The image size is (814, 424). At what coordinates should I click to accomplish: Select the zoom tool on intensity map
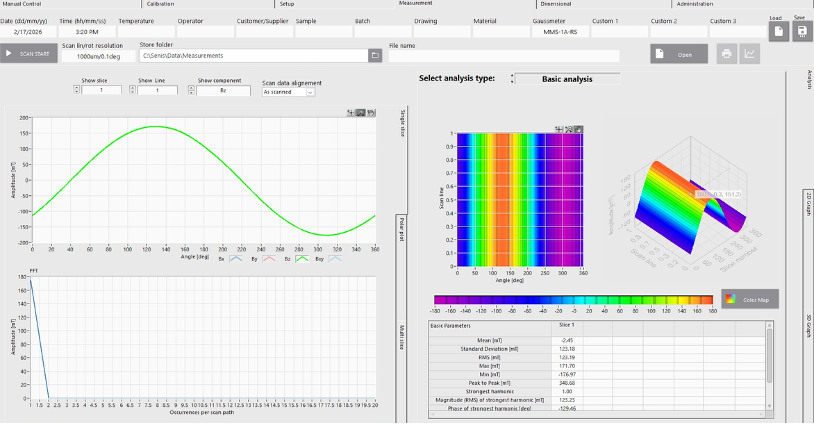click(568, 129)
